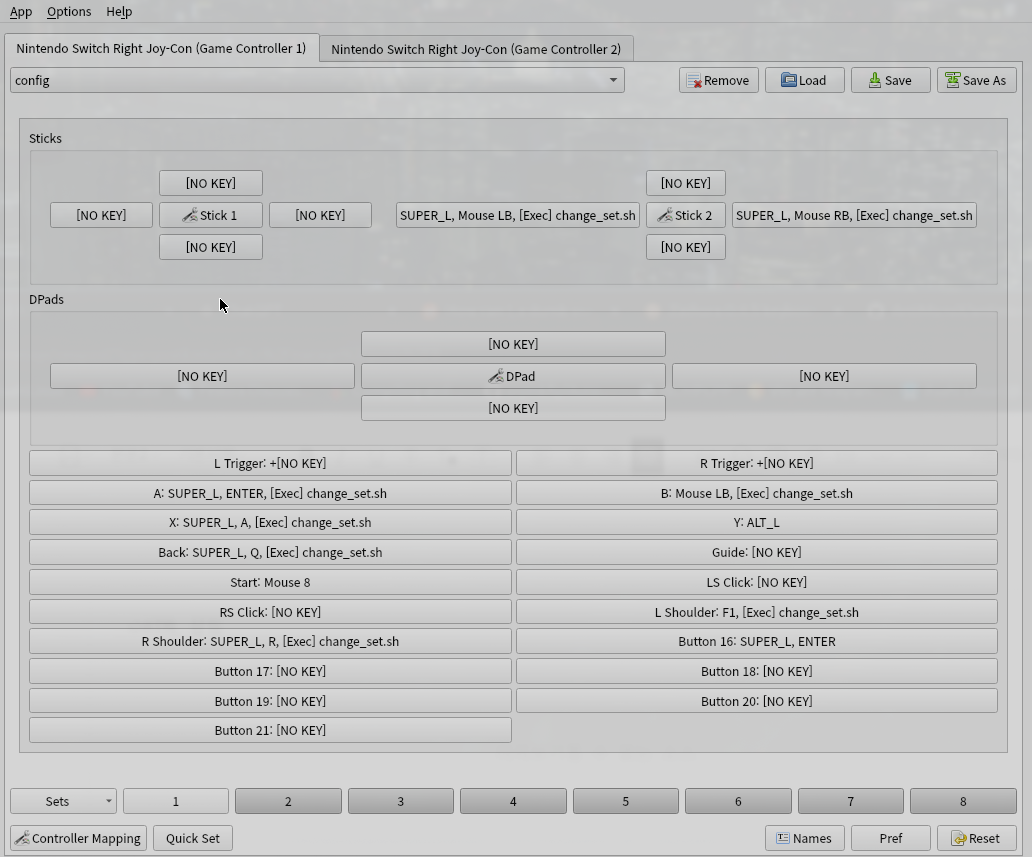Edit the Button 17 binding
The width and height of the screenshot is (1032, 857).
[270, 671]
